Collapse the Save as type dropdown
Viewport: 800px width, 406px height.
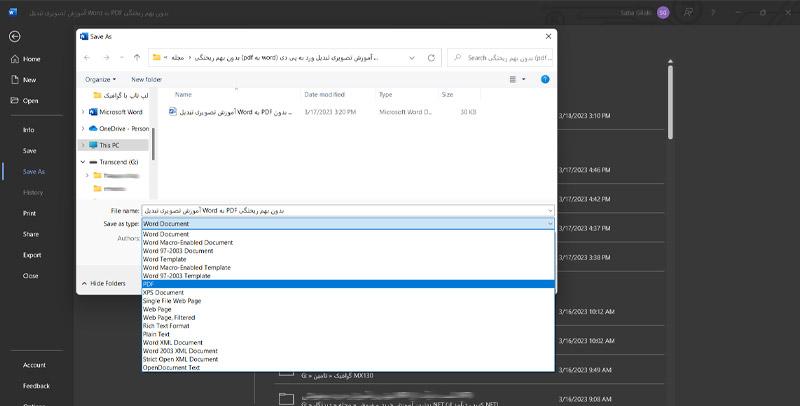549,224
